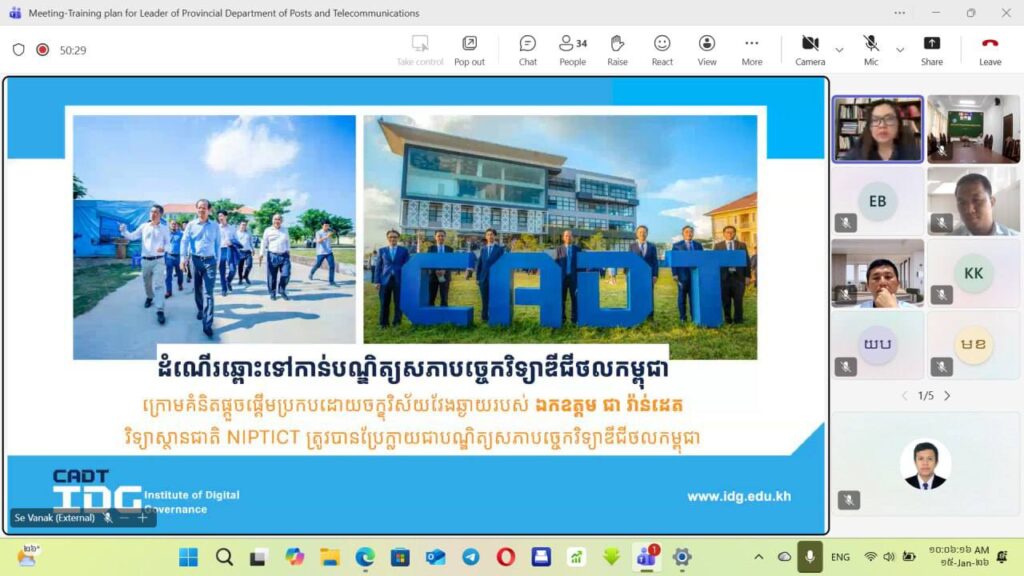The width and height of the screenshot is (1024, 576).
Task: Click the recording indicator icon
Action: [x=42, y=50]
